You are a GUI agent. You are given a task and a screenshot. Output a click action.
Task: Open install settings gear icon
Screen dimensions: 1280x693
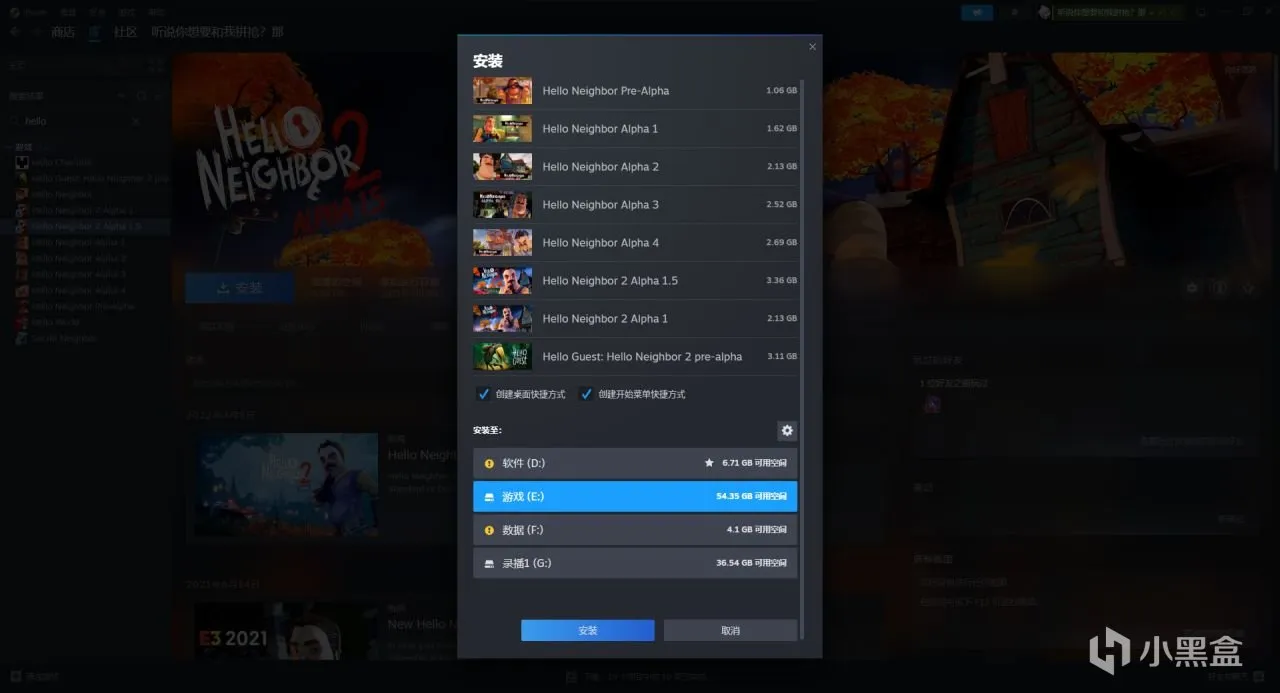click(x=787, y=430)
